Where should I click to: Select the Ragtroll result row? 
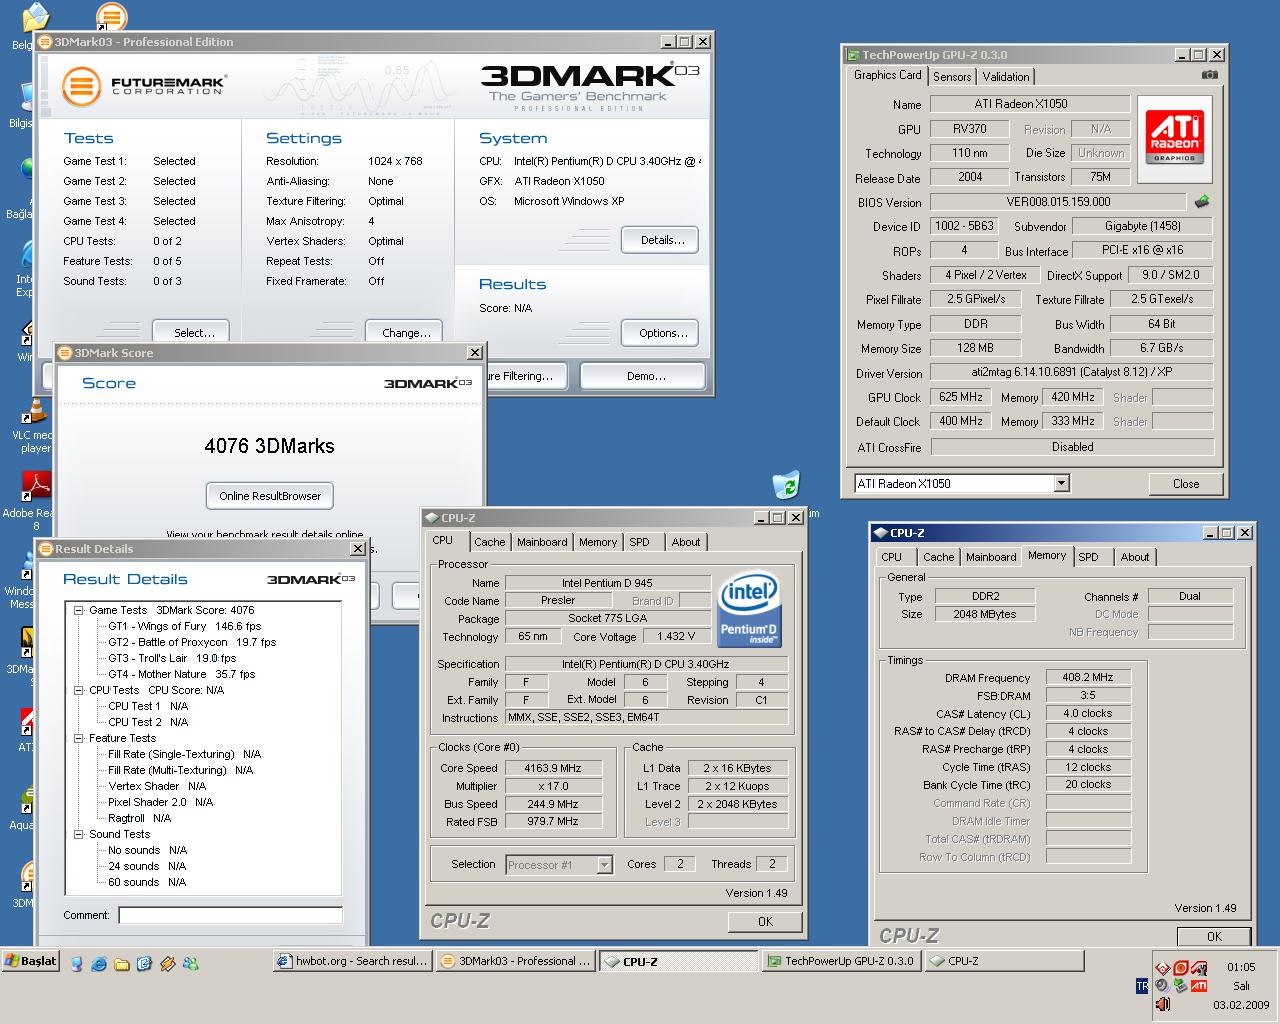click(139, 818)
